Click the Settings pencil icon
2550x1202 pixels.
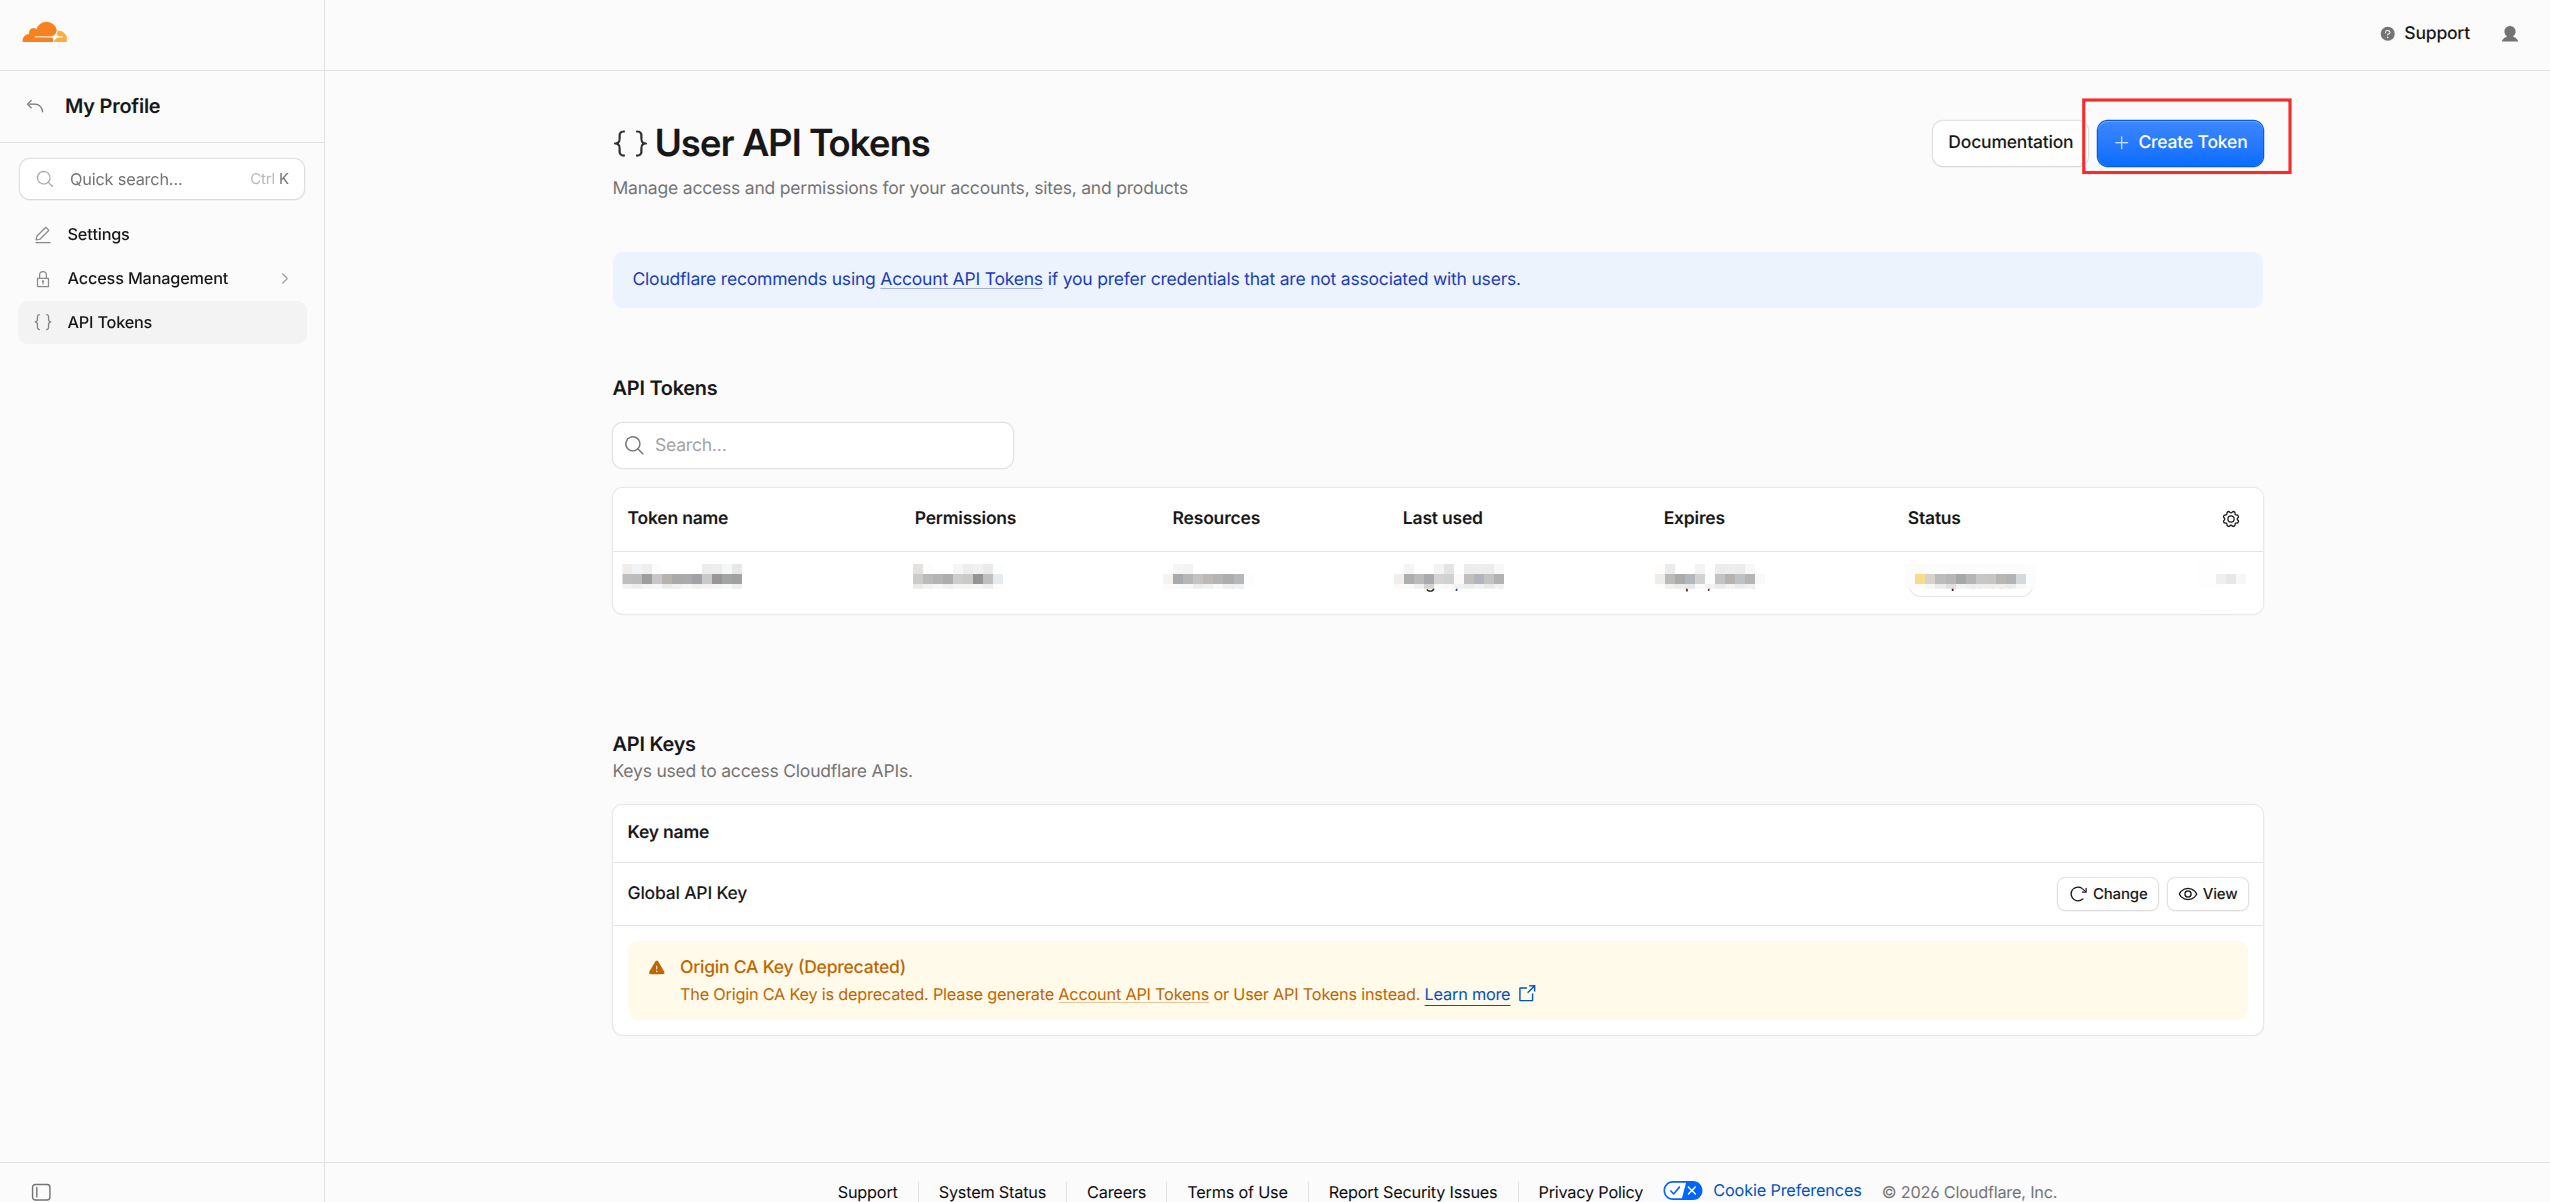pos(43,235)
